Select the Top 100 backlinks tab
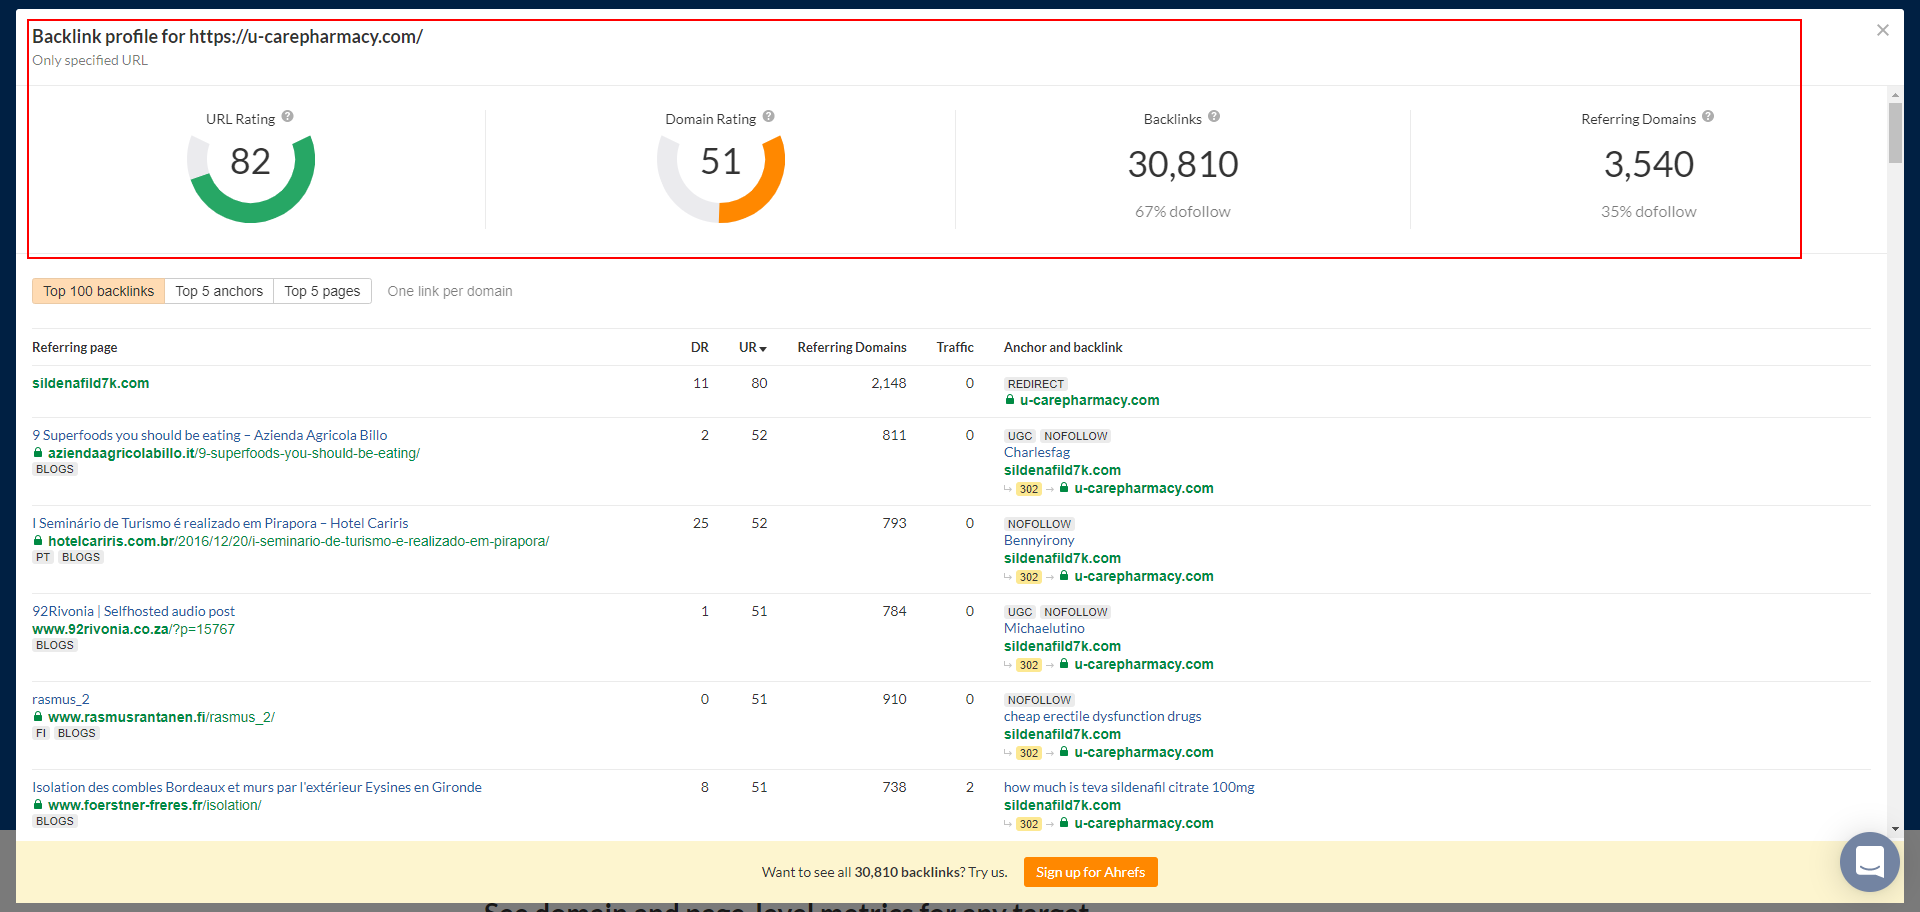Screen dimensions: 1920x912 [98, 291]
